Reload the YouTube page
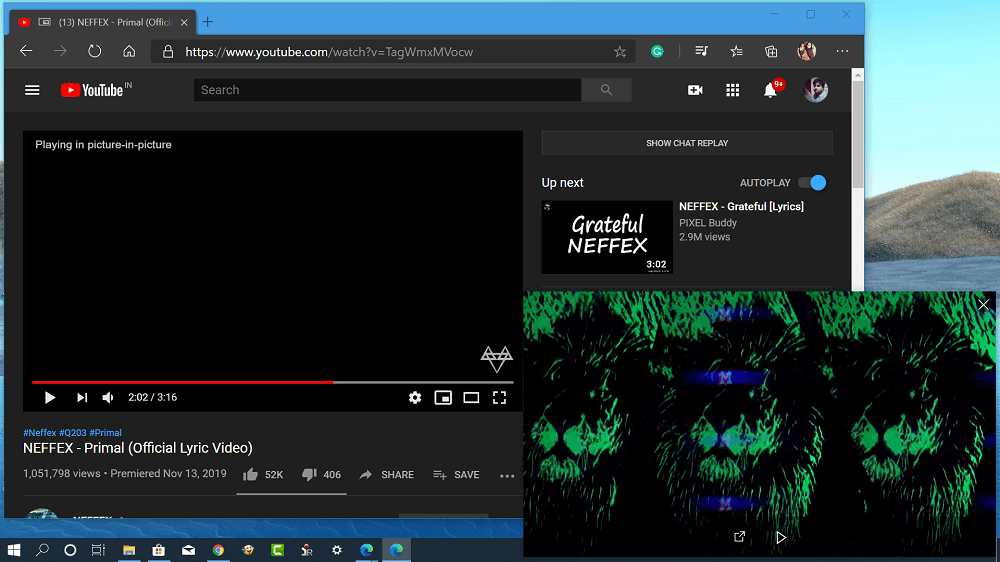 [94, 51]
